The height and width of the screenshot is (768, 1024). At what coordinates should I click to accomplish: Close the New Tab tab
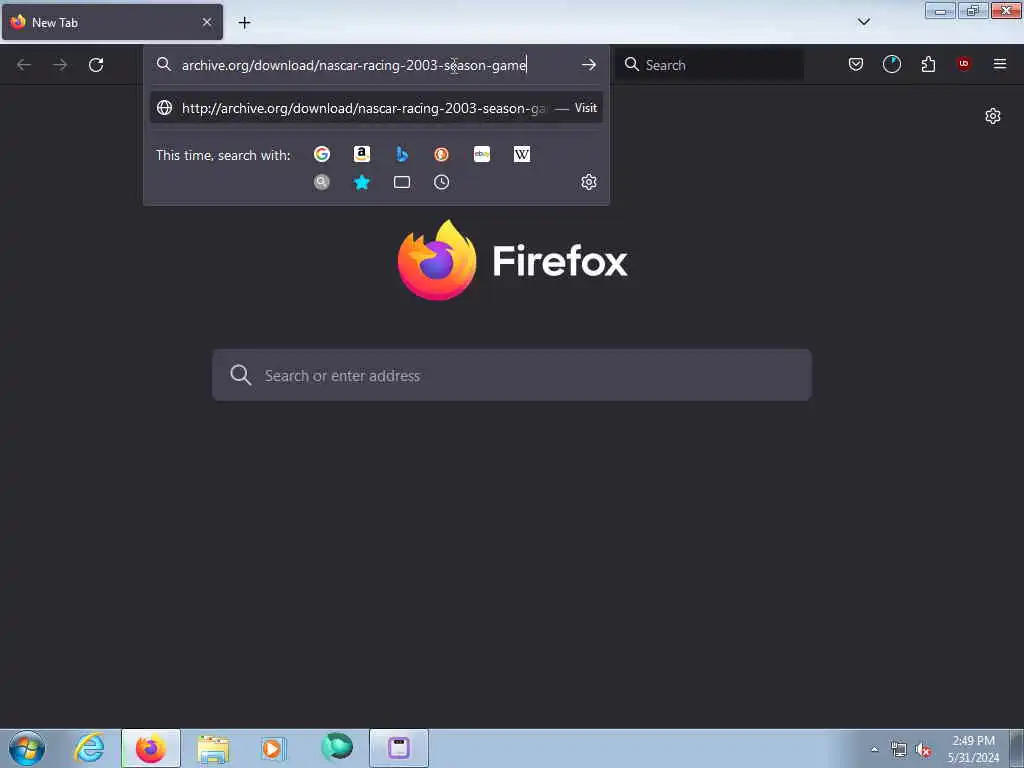(207, 22)
